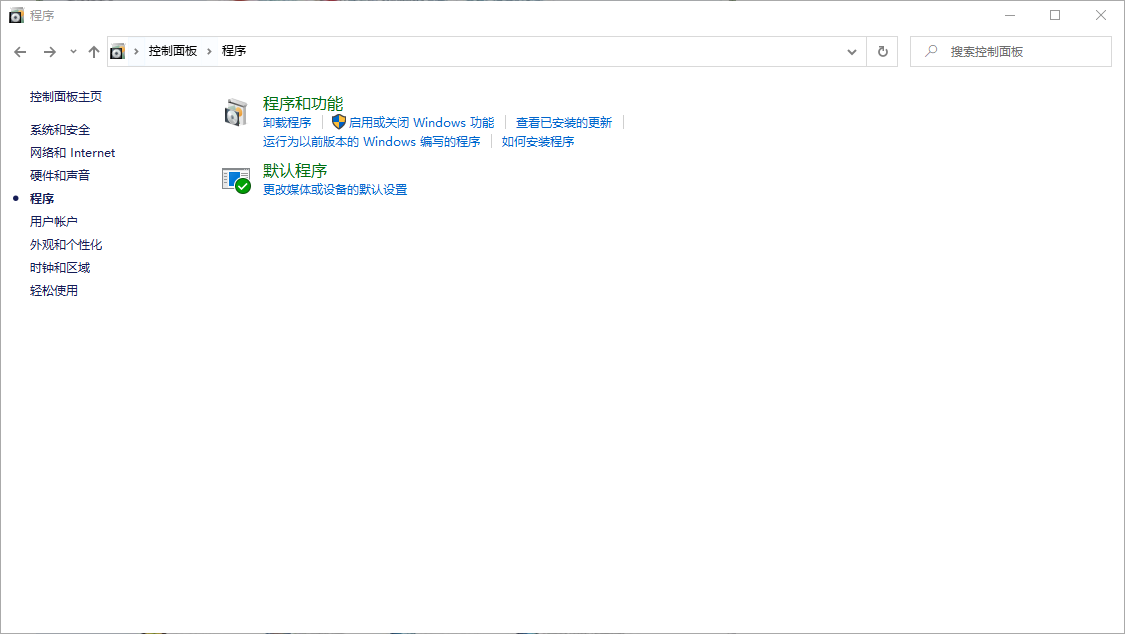Screen dimensions: 1125x634
Task: Open 卸载程序
Action: point(286,121)
